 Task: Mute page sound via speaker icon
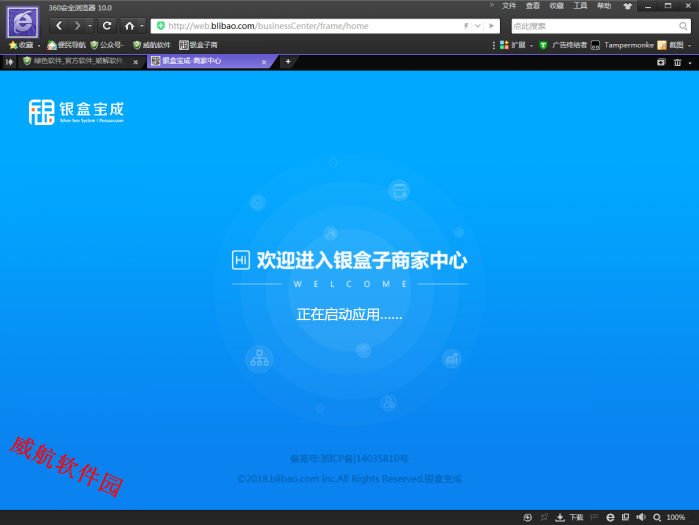tap(641, 517)
